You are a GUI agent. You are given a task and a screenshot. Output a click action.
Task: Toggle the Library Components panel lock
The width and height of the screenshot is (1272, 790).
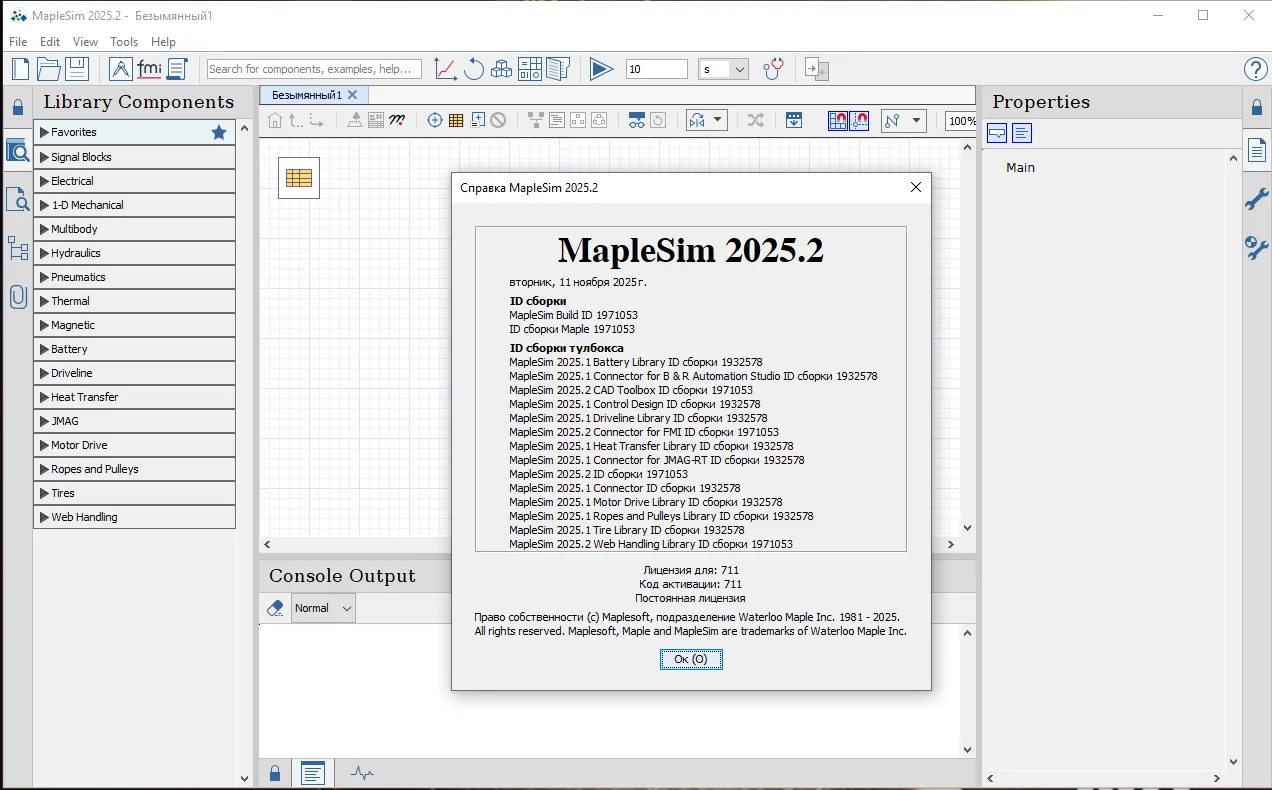click(17, 107)
